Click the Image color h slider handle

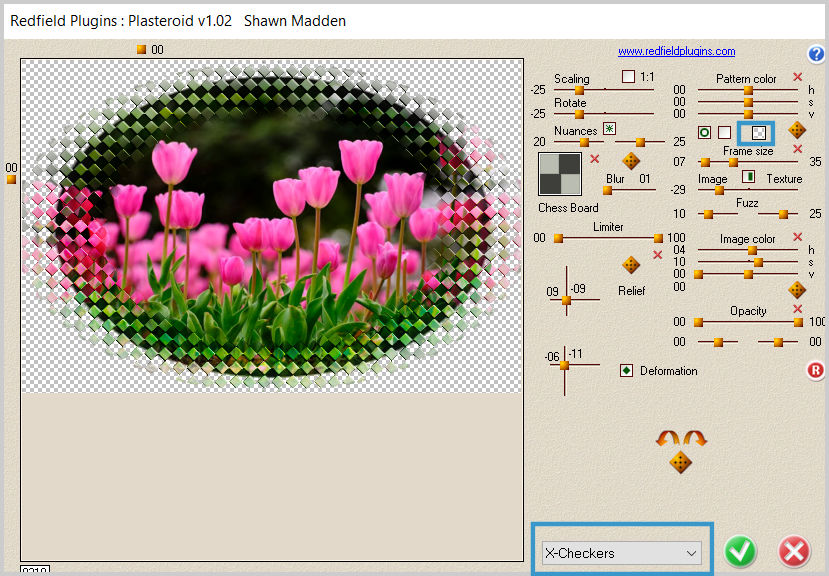tap(752, 250)
